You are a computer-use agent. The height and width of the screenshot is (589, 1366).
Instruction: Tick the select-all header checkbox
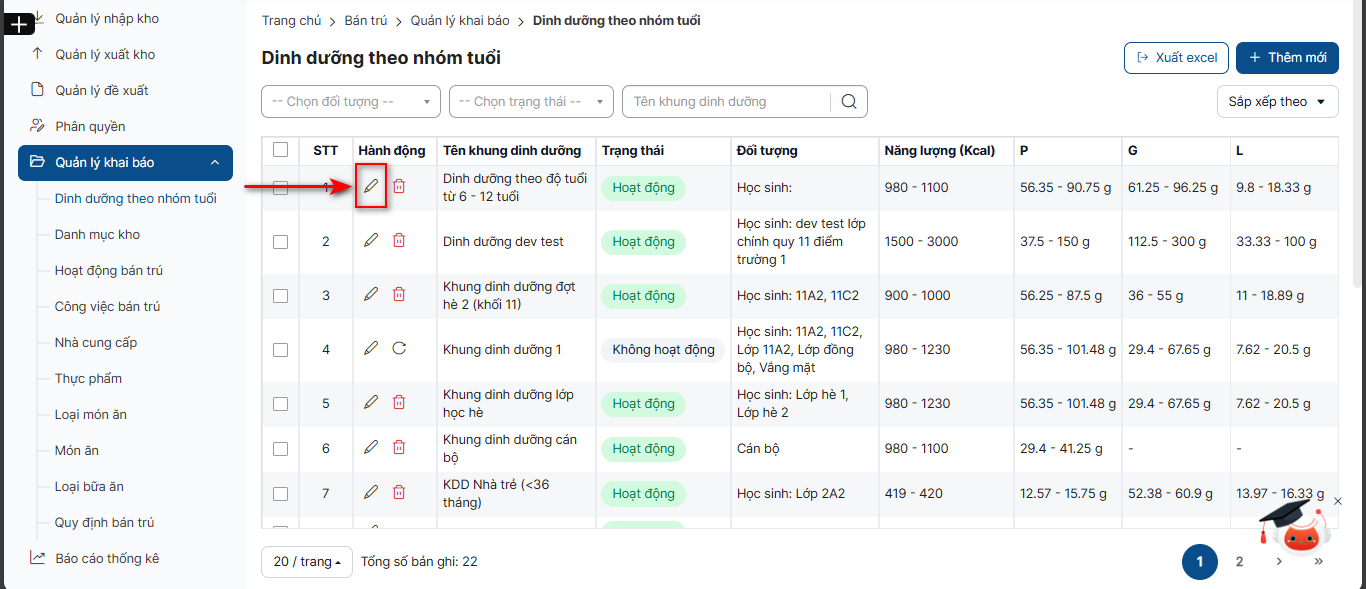click(280, 150)
